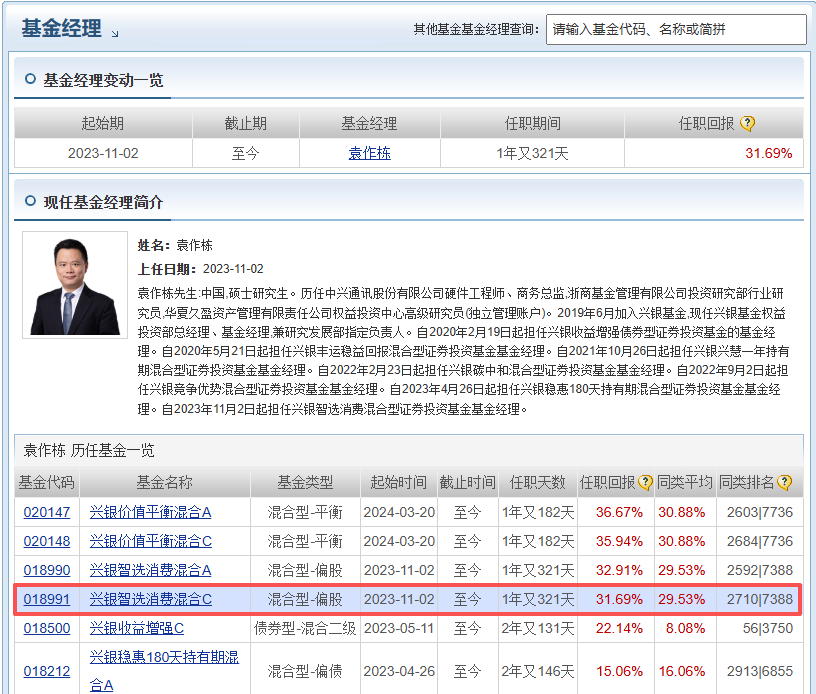Click the fund manager portrait photo
Screen dimensions: 816x694
[x=75, y=285]
